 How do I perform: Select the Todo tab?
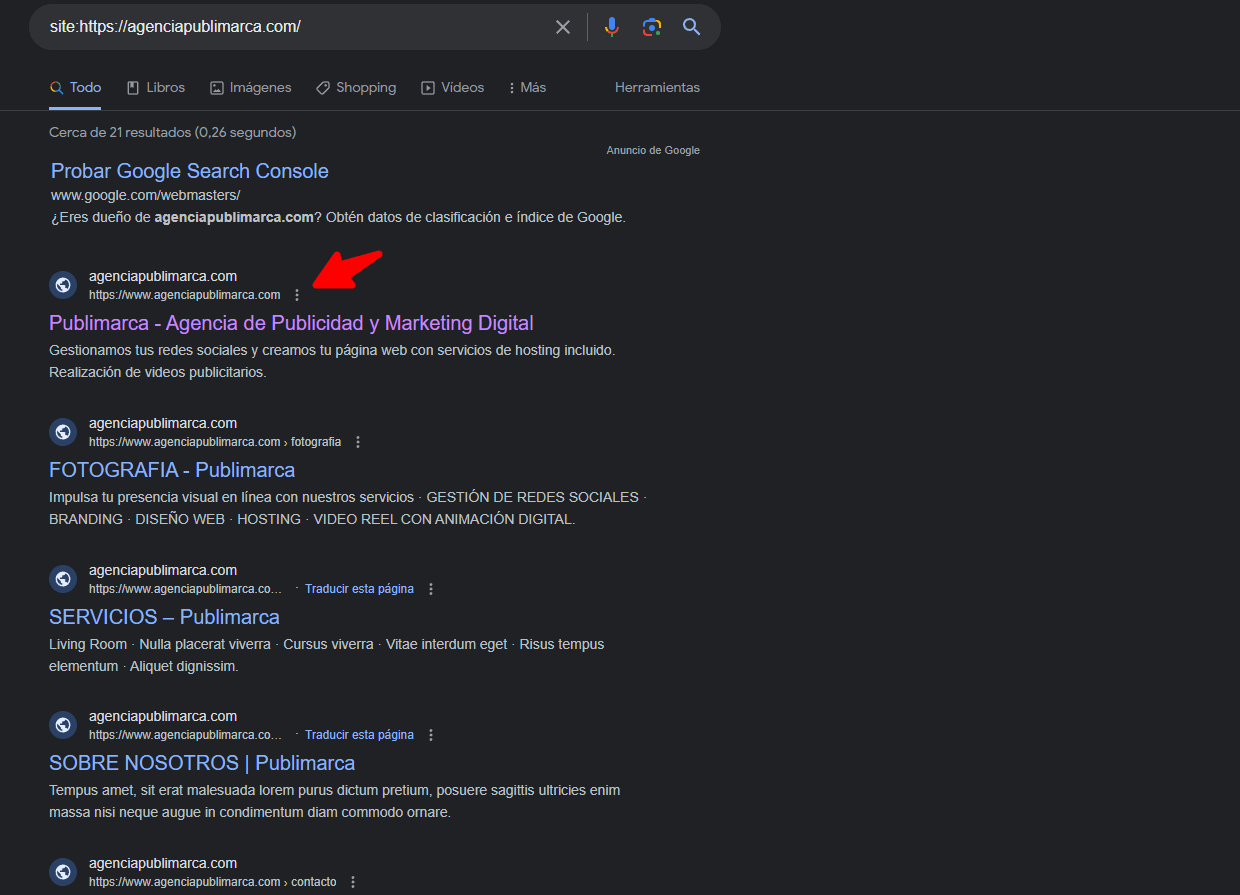tap(76, 88)
